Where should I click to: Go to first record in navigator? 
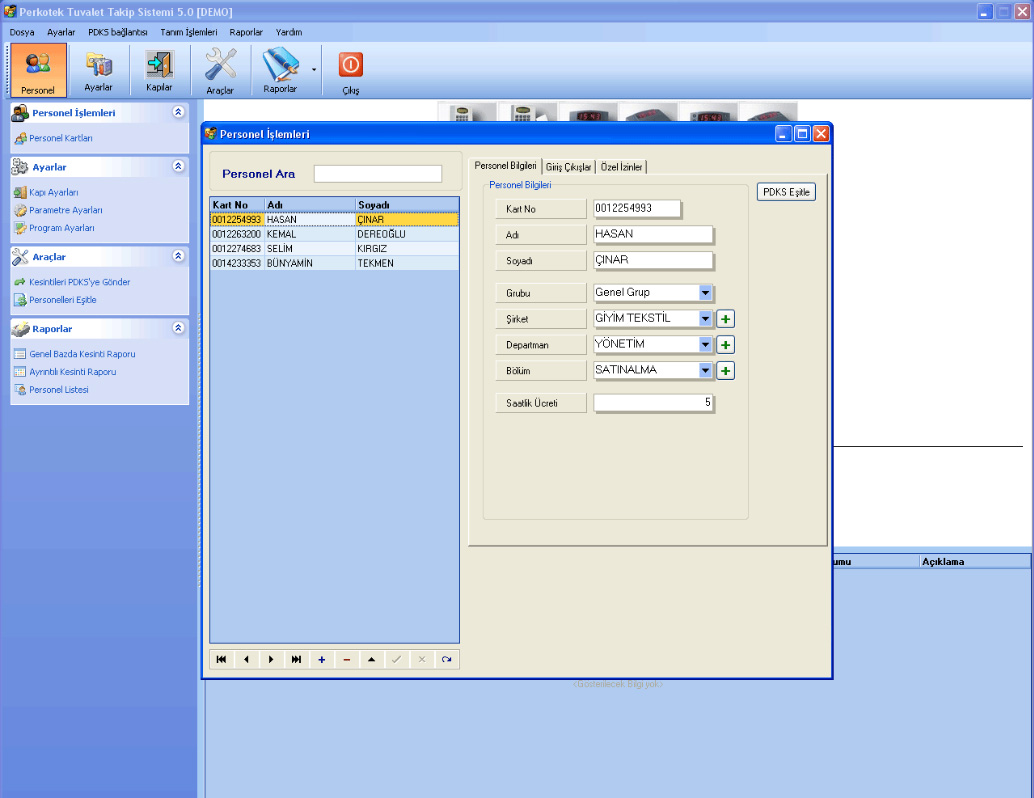tap(221, 660)
